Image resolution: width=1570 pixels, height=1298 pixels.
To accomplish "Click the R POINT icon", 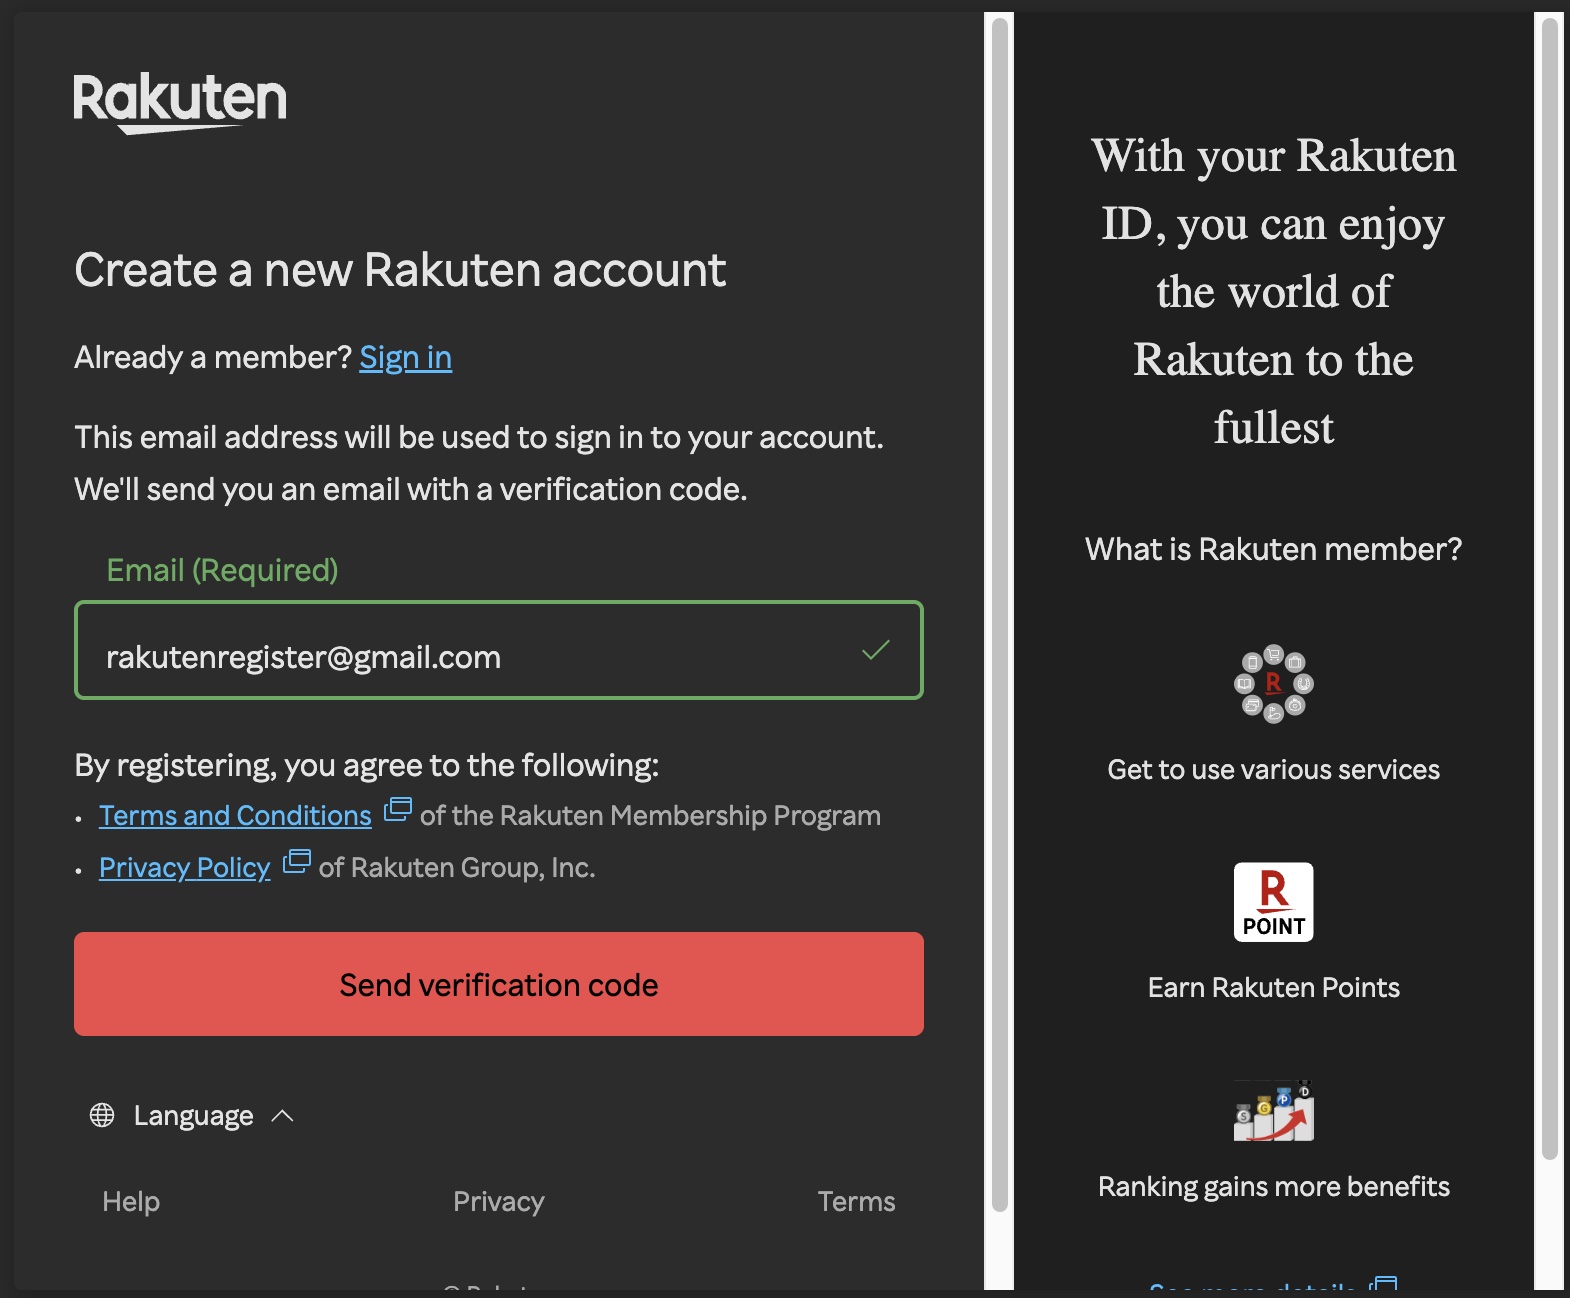I will (x=1273, y=902).
